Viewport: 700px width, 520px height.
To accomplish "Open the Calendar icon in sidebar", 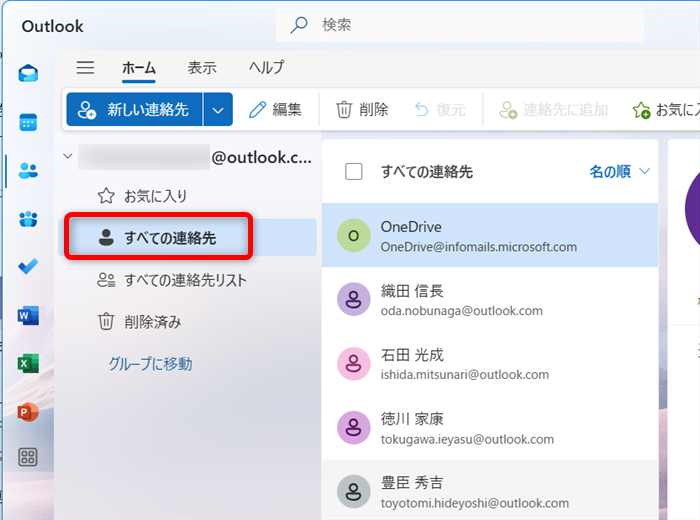I will (28, 122).
